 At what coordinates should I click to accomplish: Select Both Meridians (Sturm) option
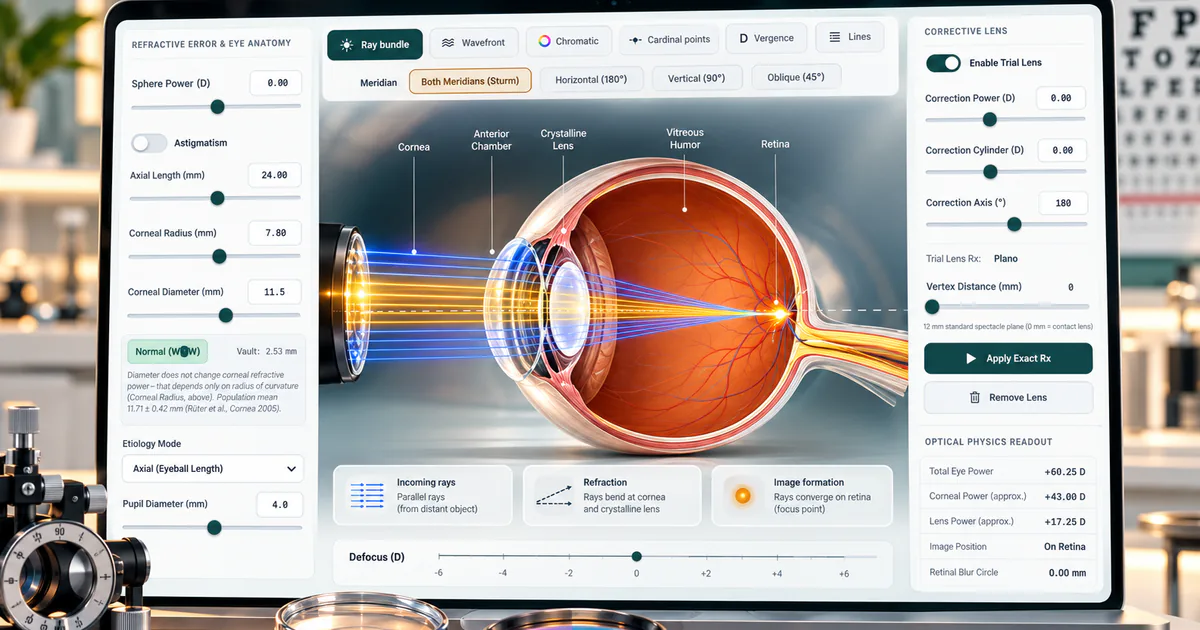coord(470,81)
